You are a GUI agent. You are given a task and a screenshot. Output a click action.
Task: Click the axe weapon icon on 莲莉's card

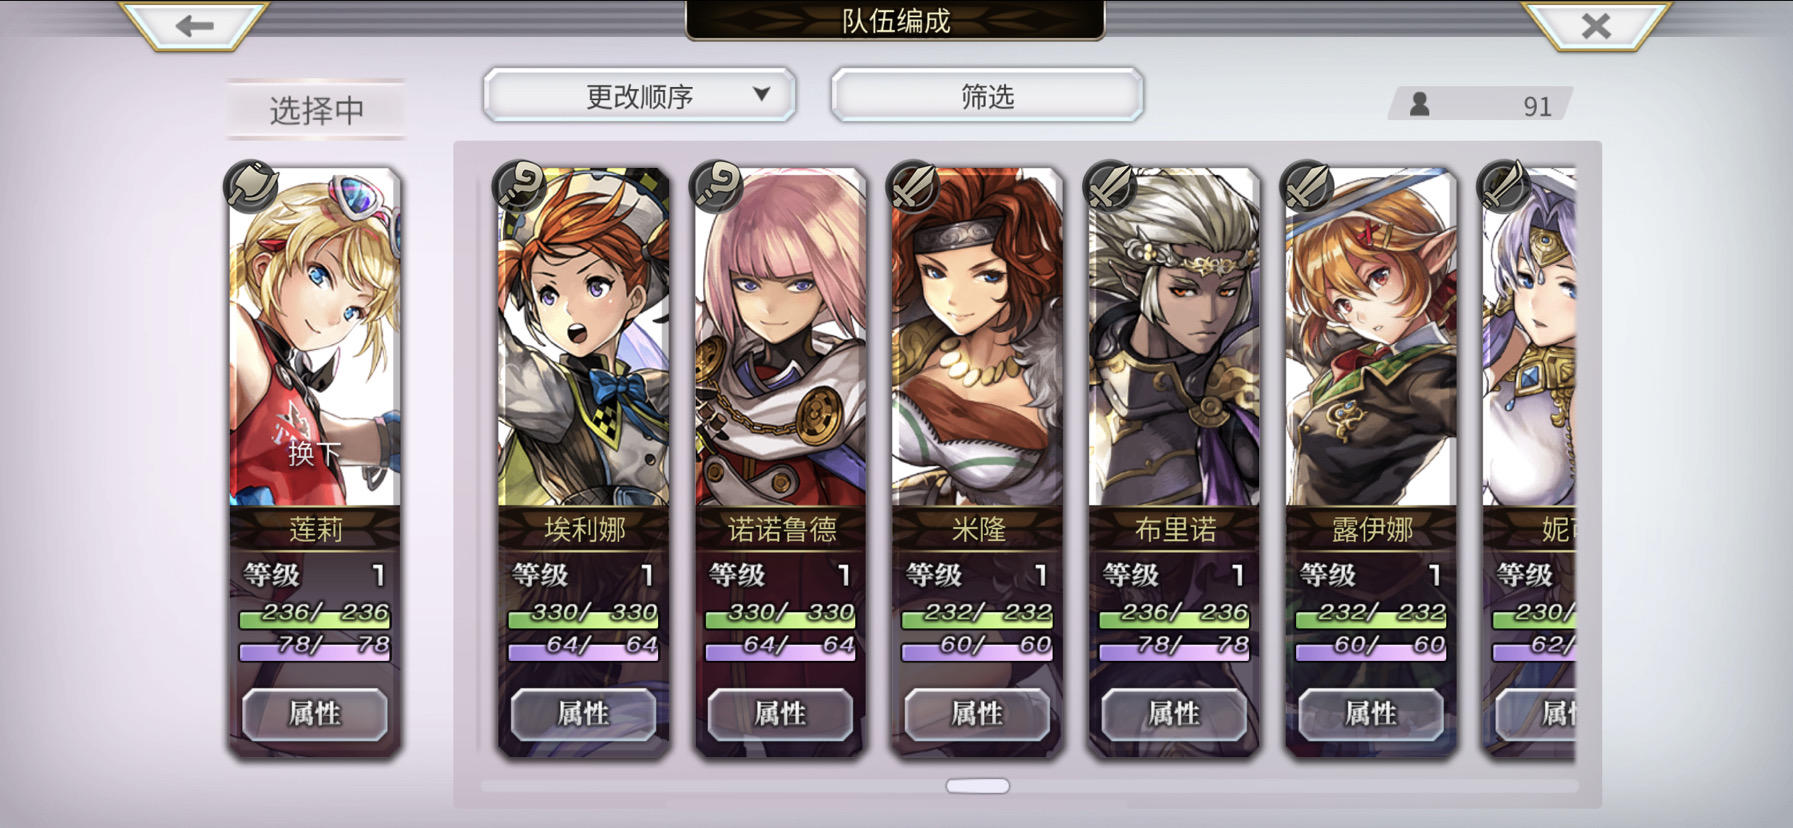click(250, 186)
